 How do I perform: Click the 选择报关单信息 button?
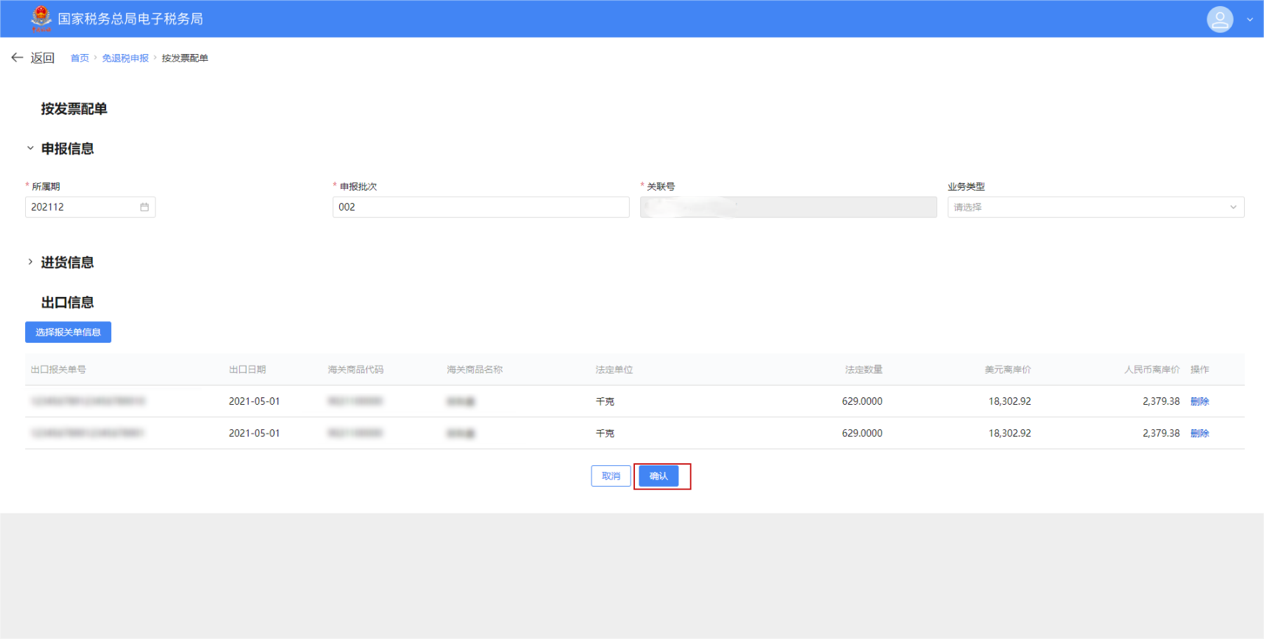point(68,332)
